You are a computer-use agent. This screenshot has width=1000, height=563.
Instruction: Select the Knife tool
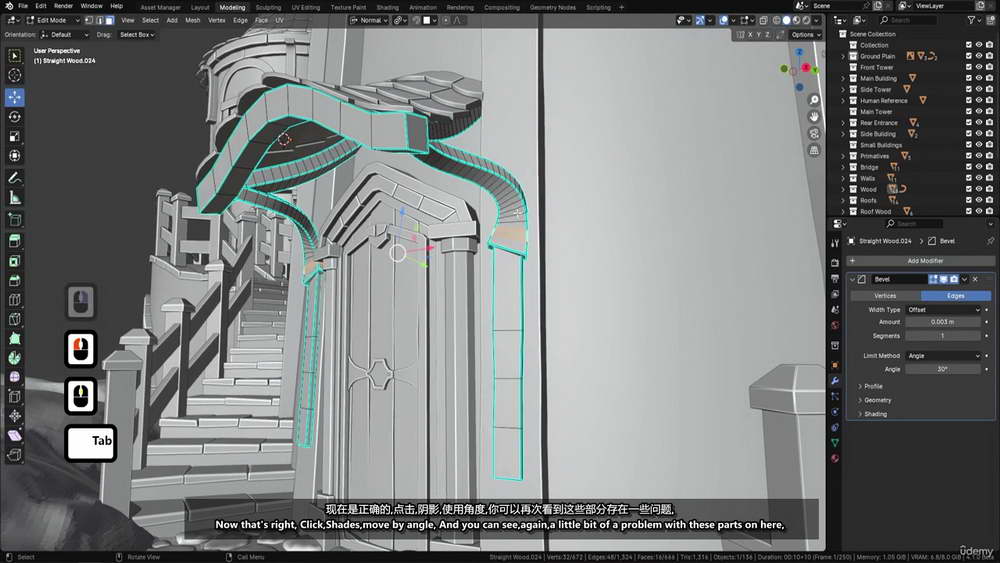pos(14,319)
